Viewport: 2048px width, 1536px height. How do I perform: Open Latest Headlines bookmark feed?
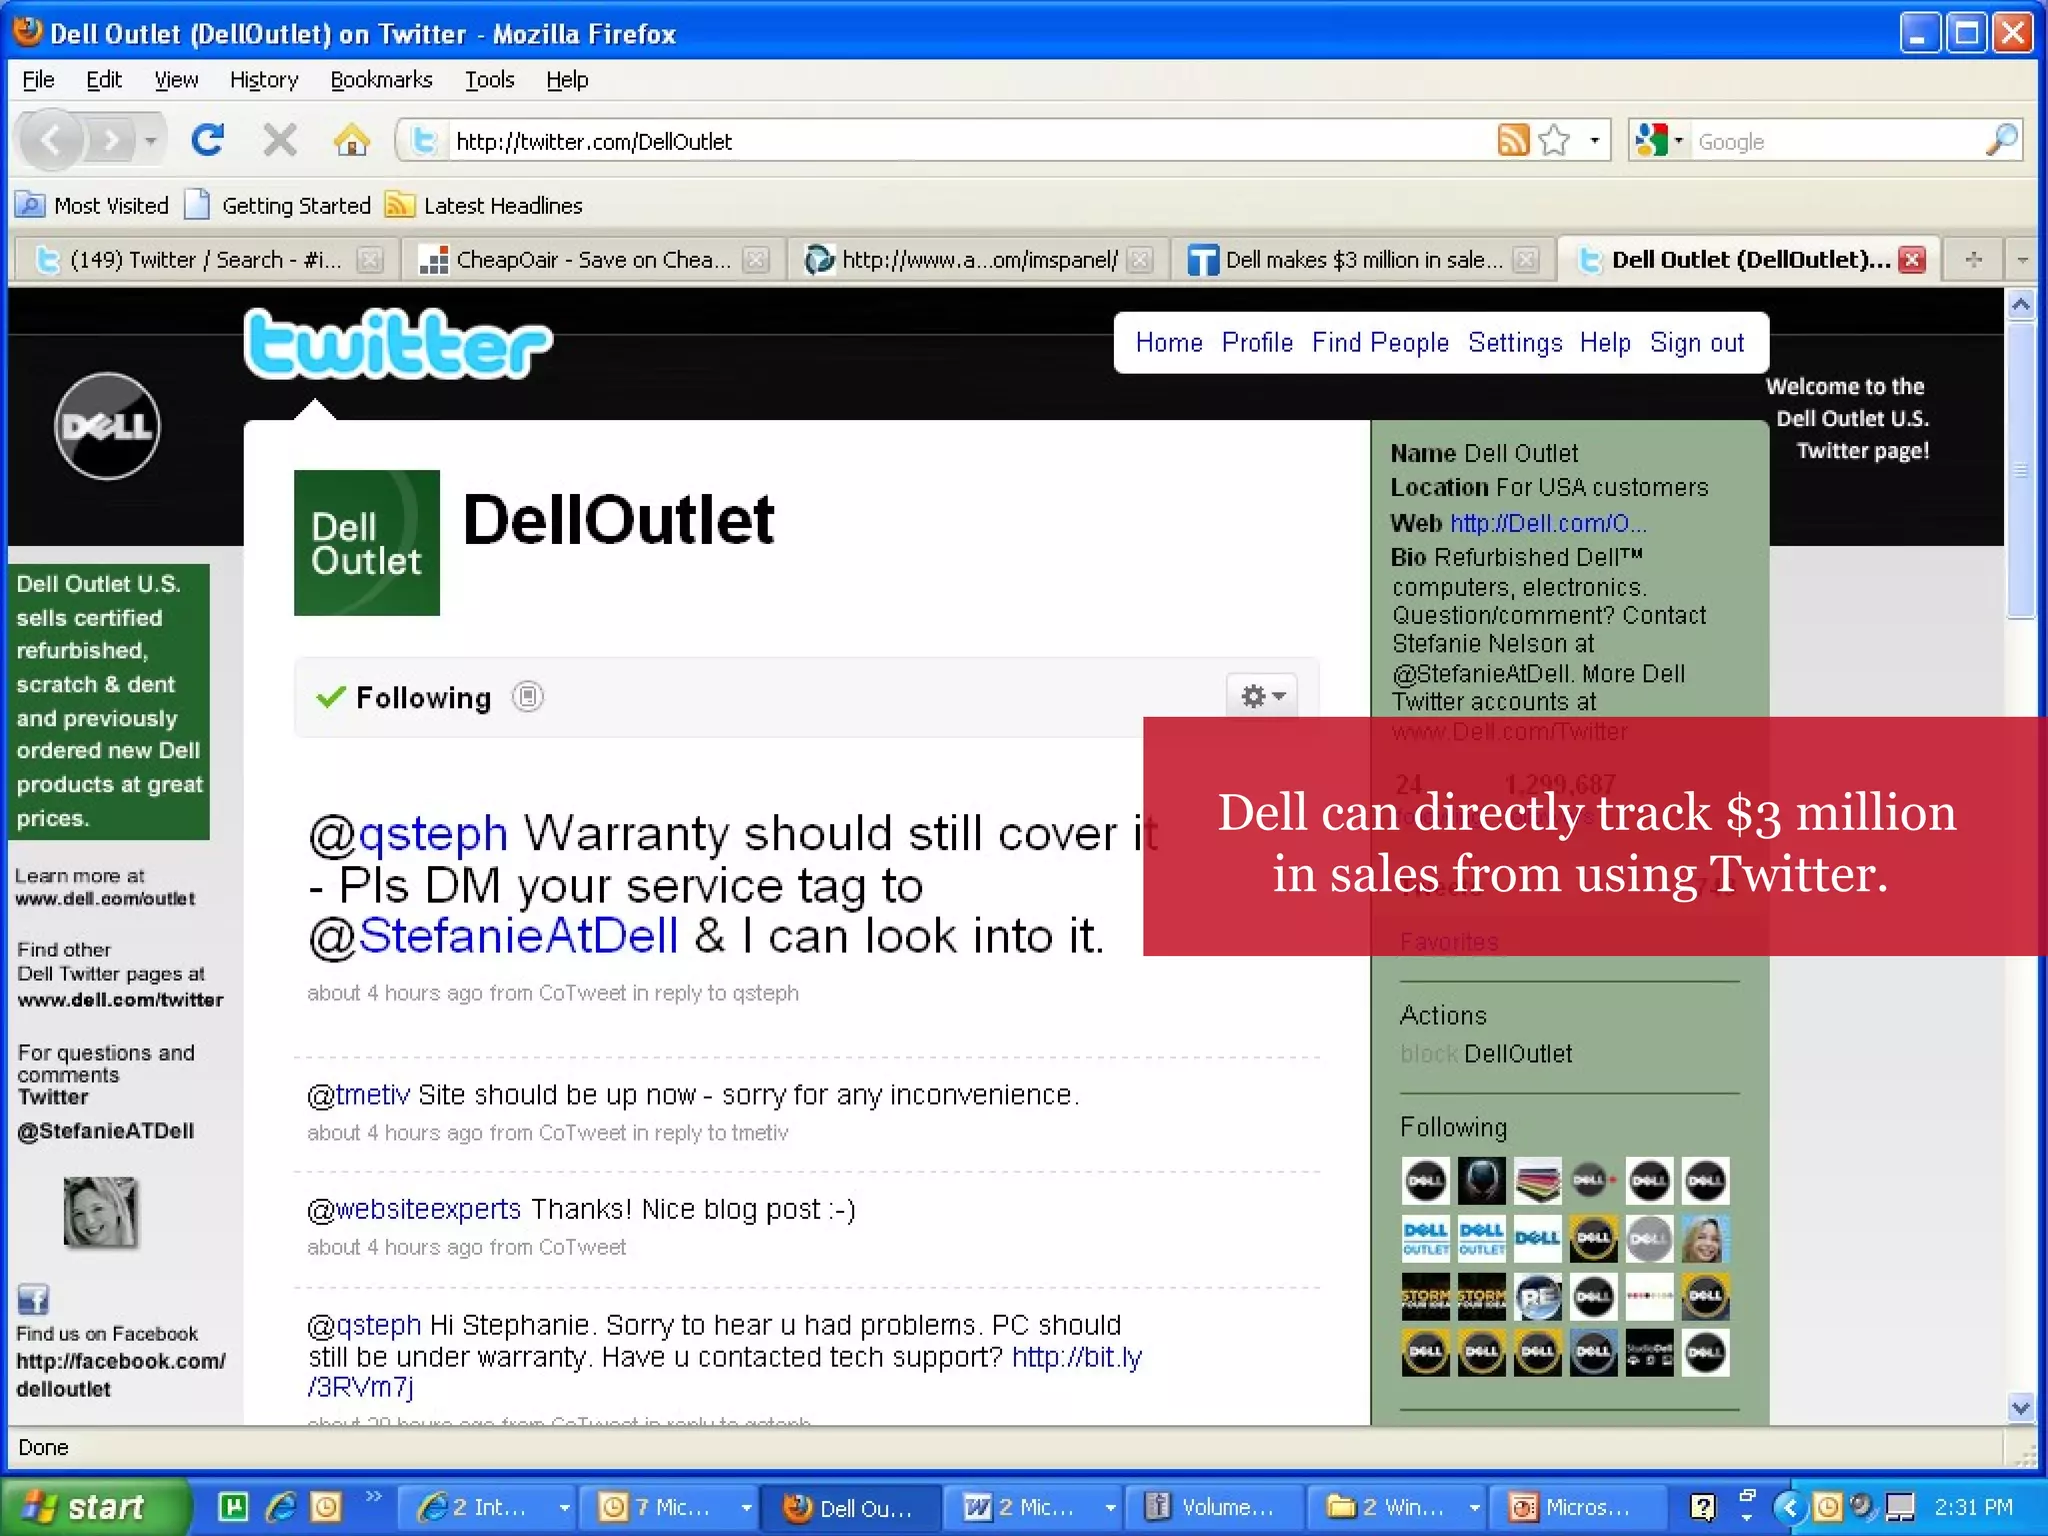484,205
